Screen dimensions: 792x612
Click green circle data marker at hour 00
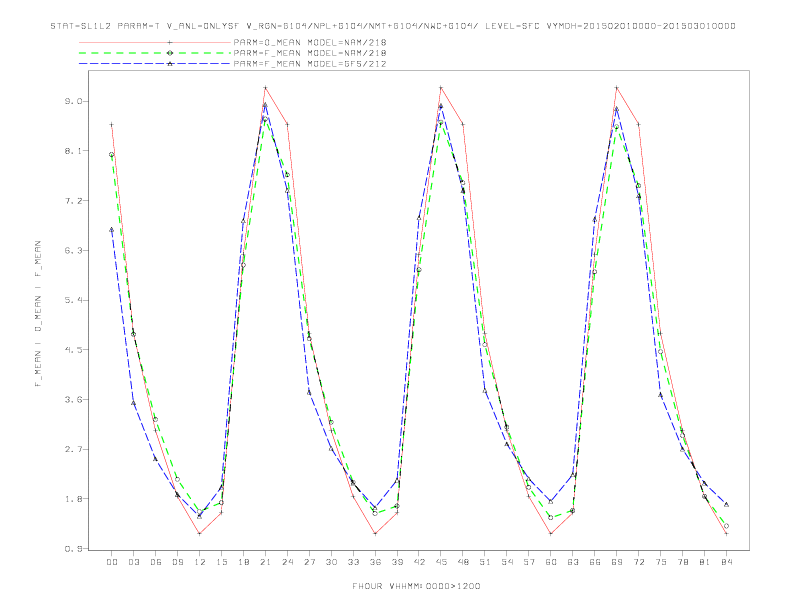[112, 155]
